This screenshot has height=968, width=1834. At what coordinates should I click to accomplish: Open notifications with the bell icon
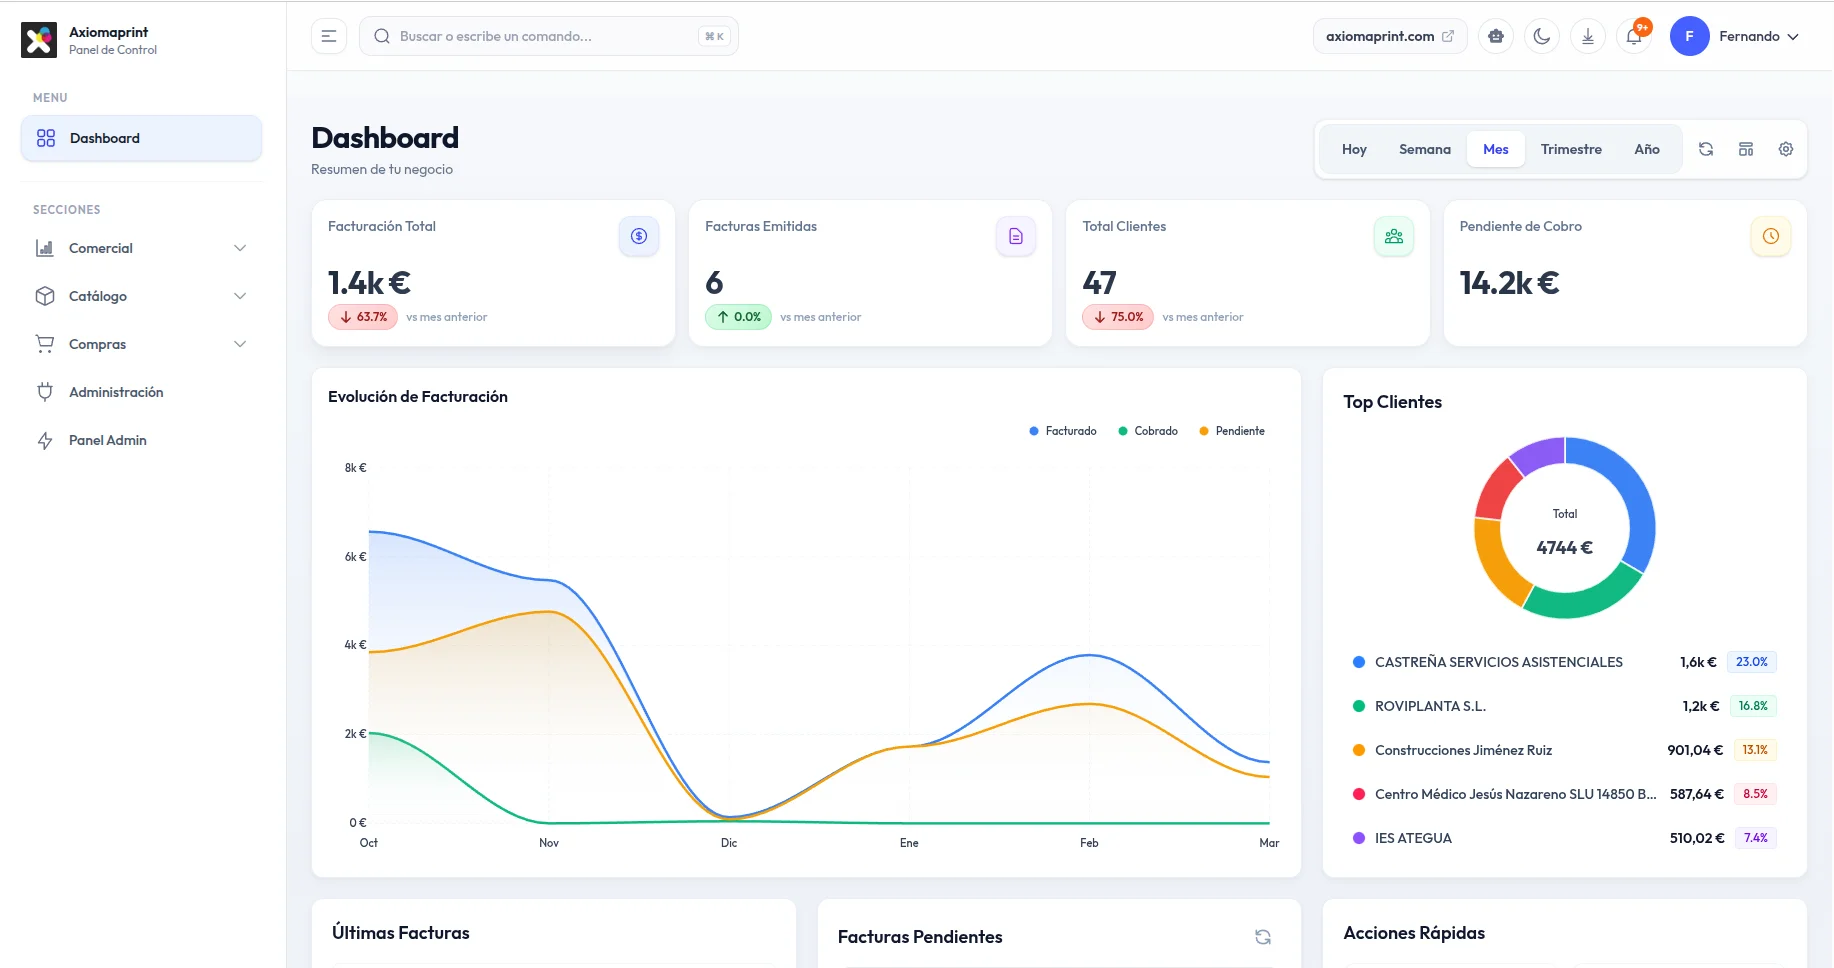1633,35
